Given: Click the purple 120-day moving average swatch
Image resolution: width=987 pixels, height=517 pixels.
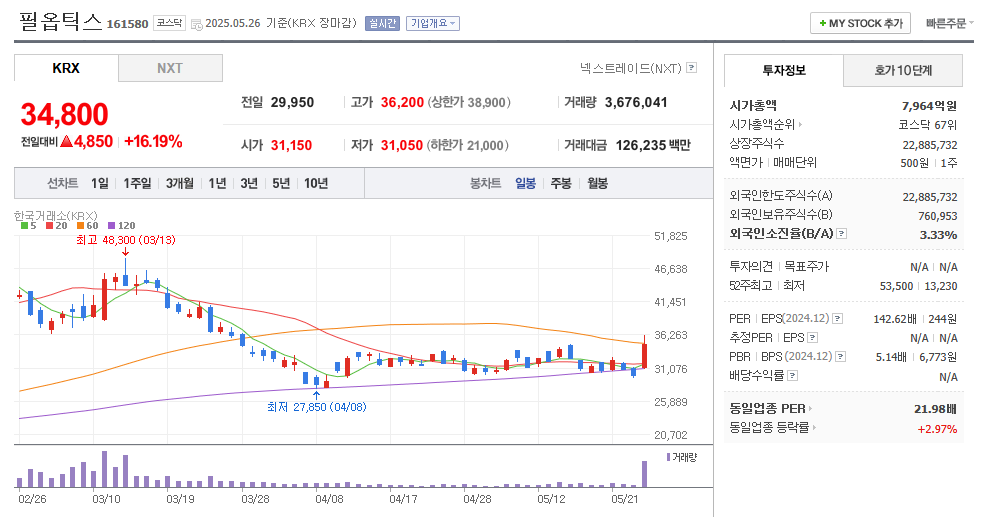Looking at the screenshot, I should point(111,225).
